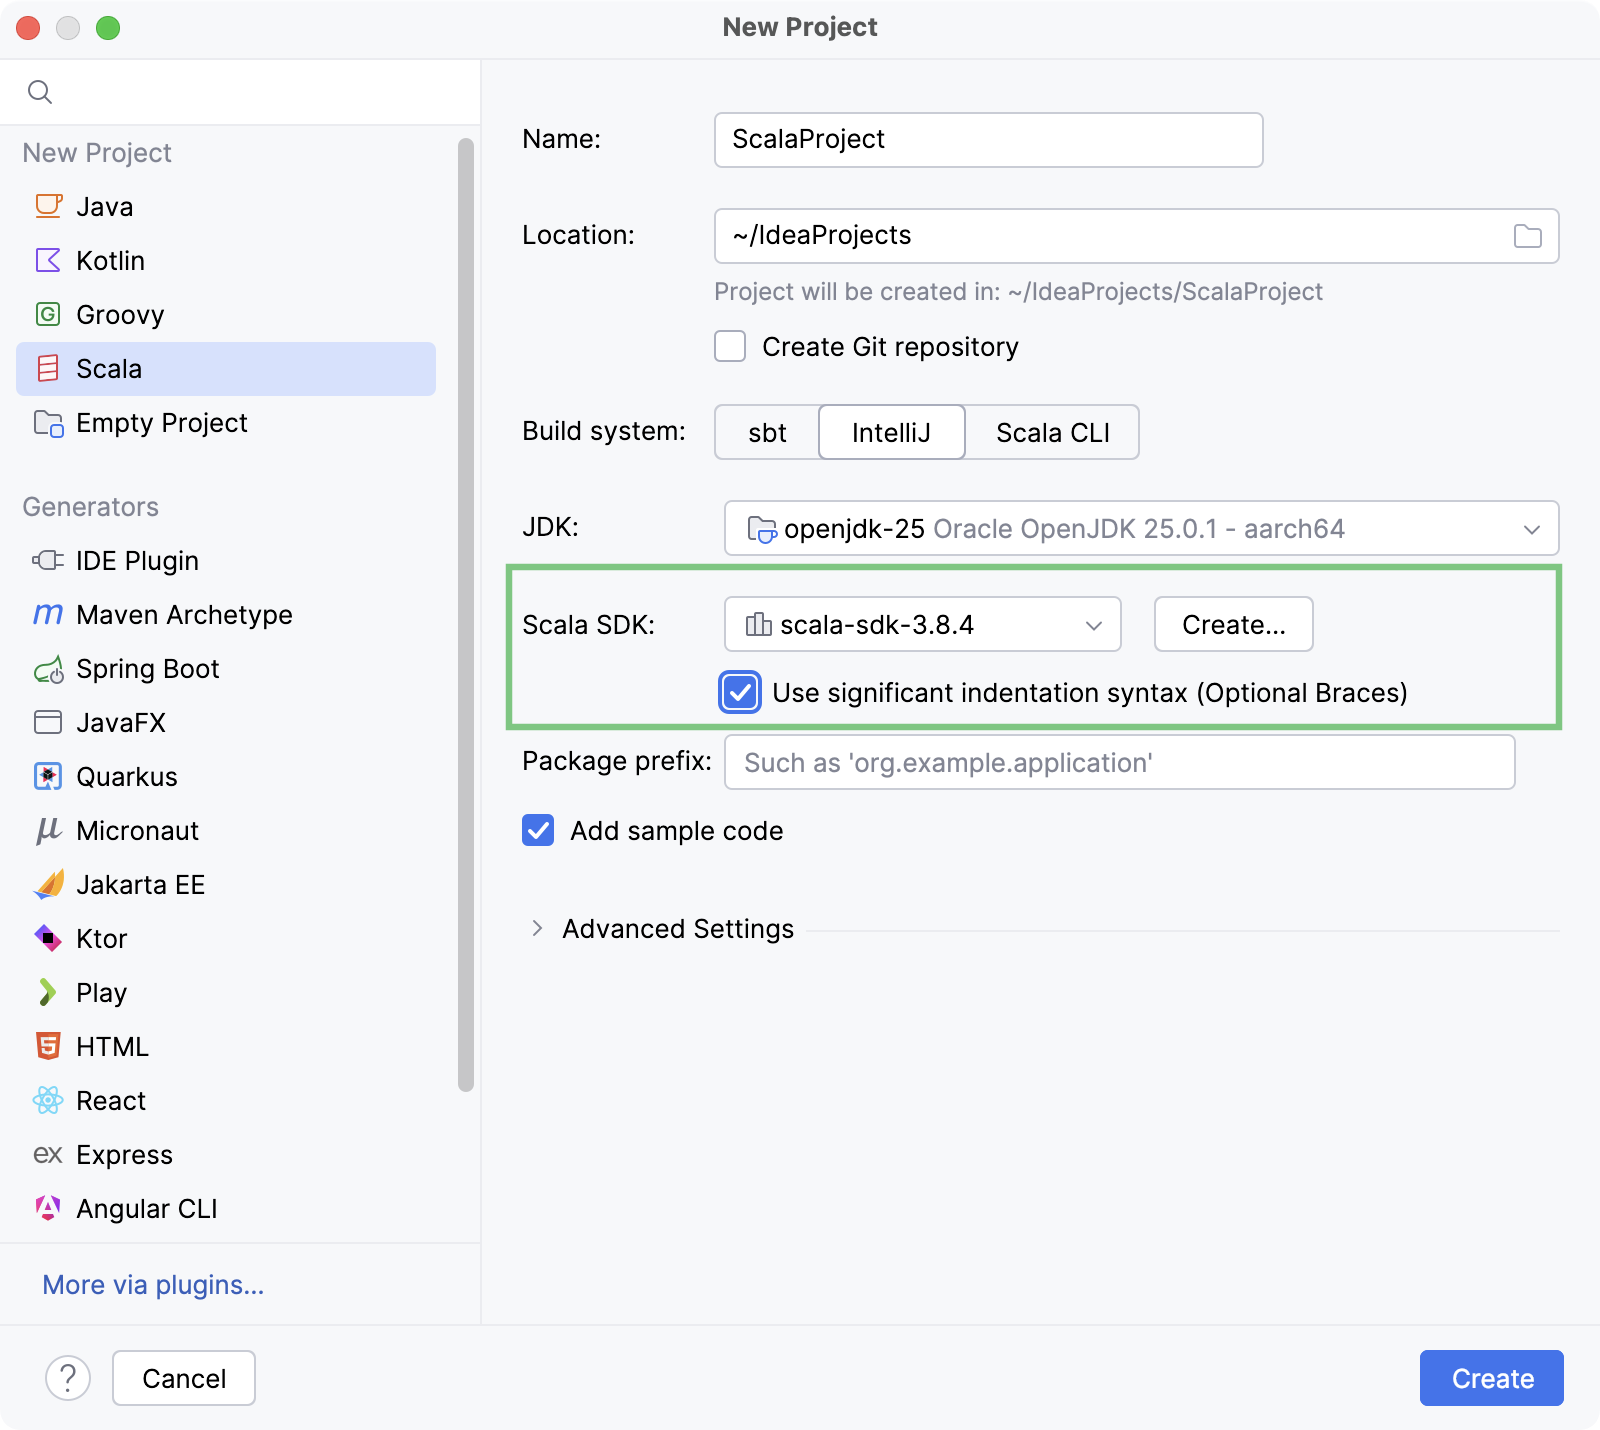Image resolution: width=1600 pixels, height=1430 pixels.
Task: Click the sidebar vertical scrollbar
Action: (x=465, y=615)
